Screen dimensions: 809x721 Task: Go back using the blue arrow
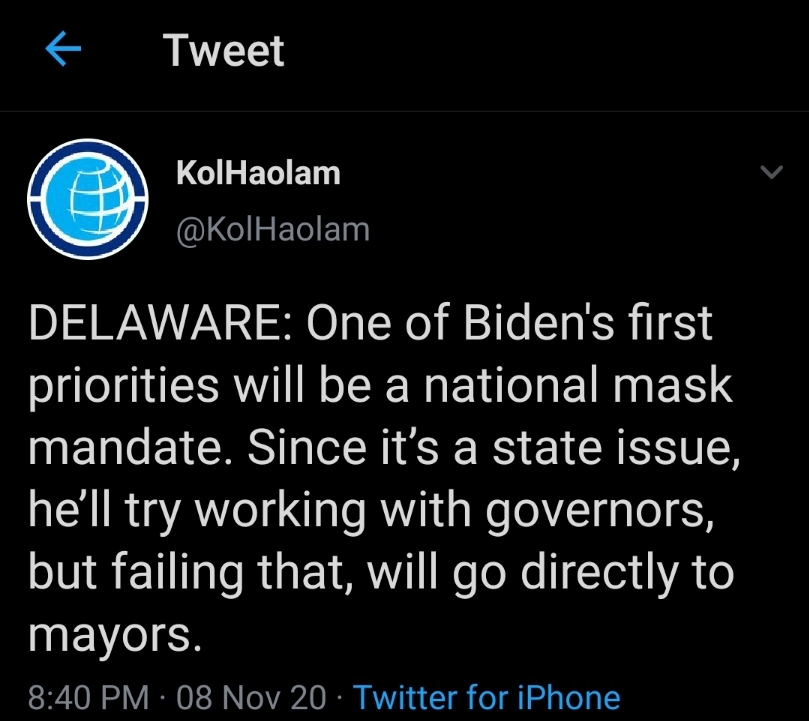pyautogui.click(x=62, y=50)
